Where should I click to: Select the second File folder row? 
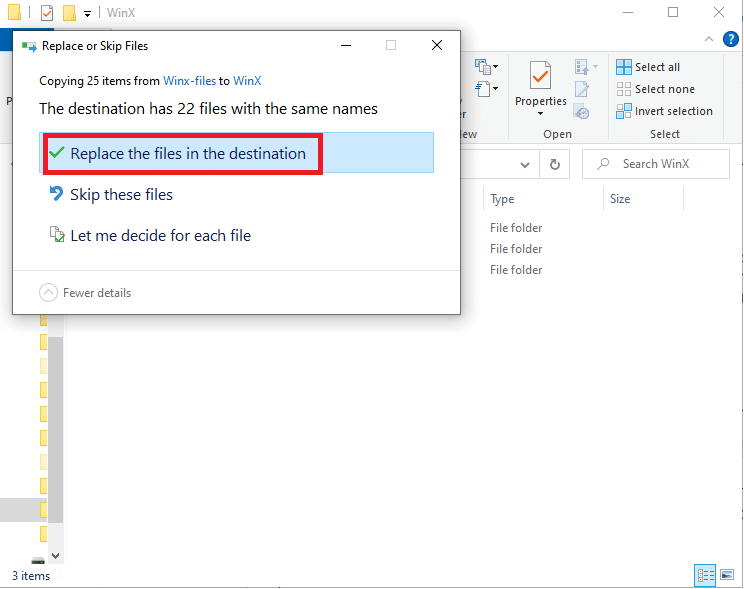point(516,249)
